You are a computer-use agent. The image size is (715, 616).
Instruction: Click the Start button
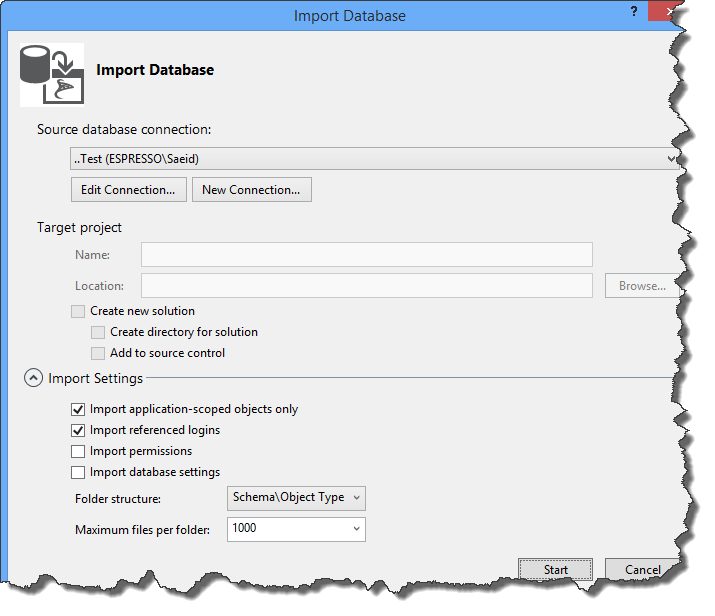555,569
